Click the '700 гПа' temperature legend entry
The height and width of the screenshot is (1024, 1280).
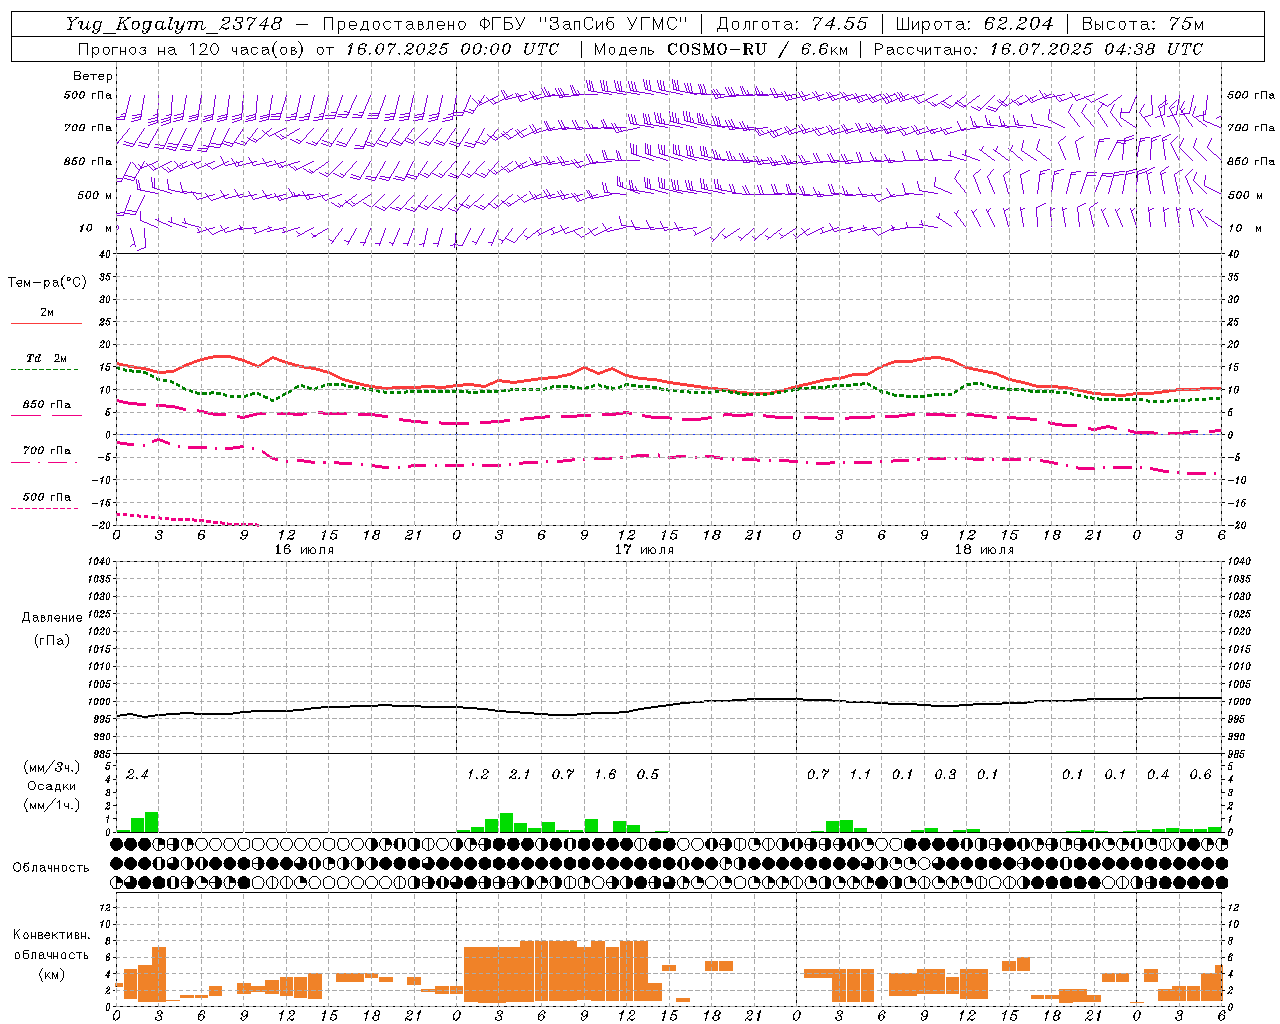(x=47, y=451)
